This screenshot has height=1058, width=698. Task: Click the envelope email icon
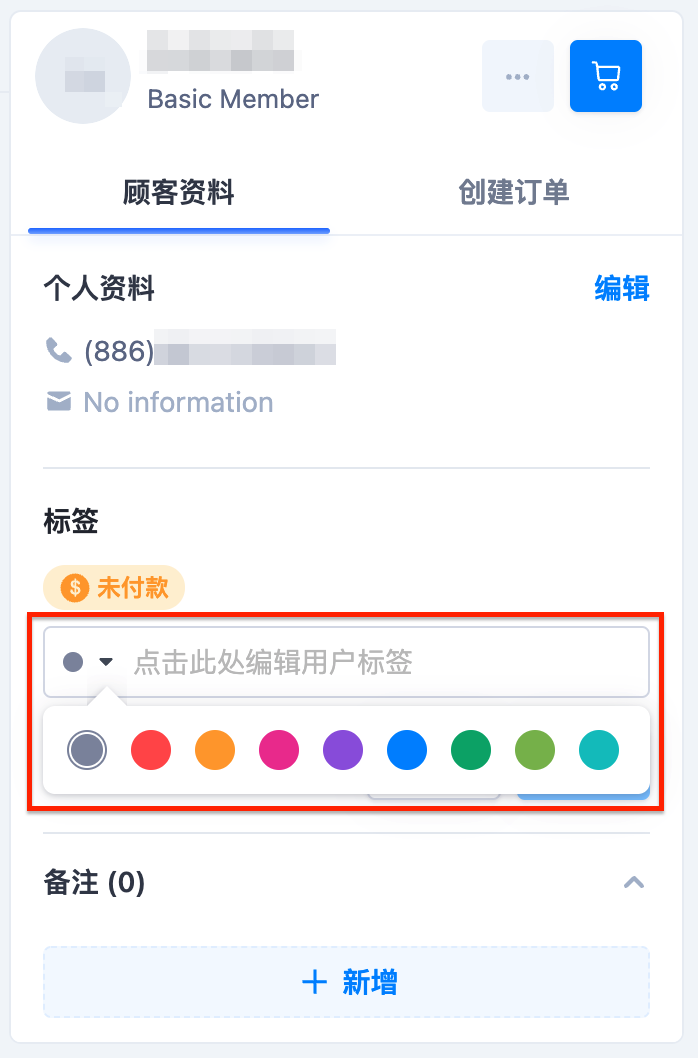(x=59, y=401)
